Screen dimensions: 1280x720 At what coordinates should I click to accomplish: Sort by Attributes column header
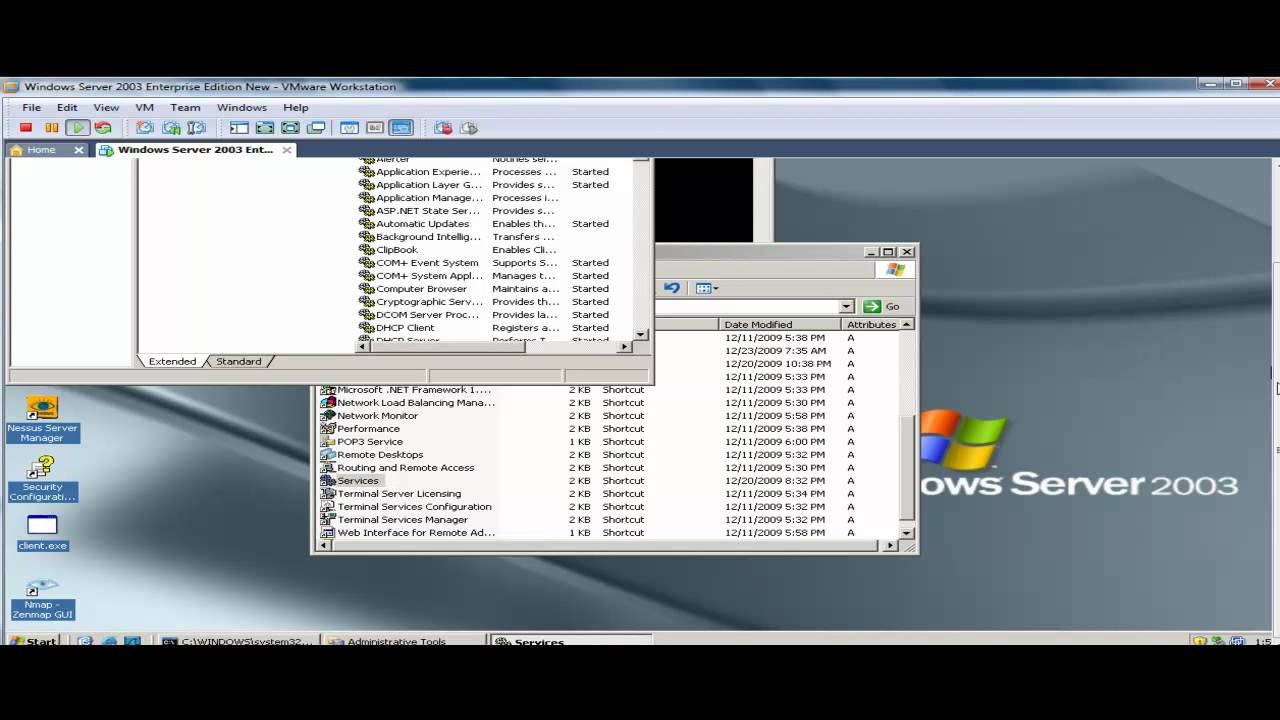[872, 324]
